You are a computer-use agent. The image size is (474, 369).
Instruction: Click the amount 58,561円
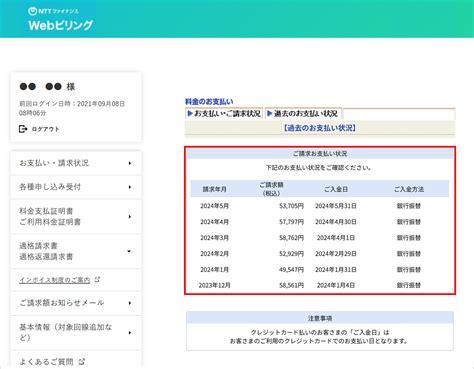tap(291, 285)
